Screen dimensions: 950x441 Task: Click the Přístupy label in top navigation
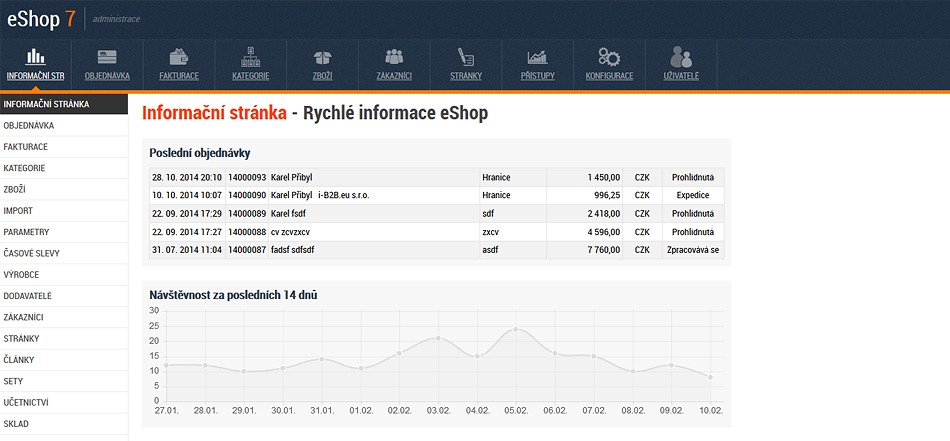(x=537, y=76)
